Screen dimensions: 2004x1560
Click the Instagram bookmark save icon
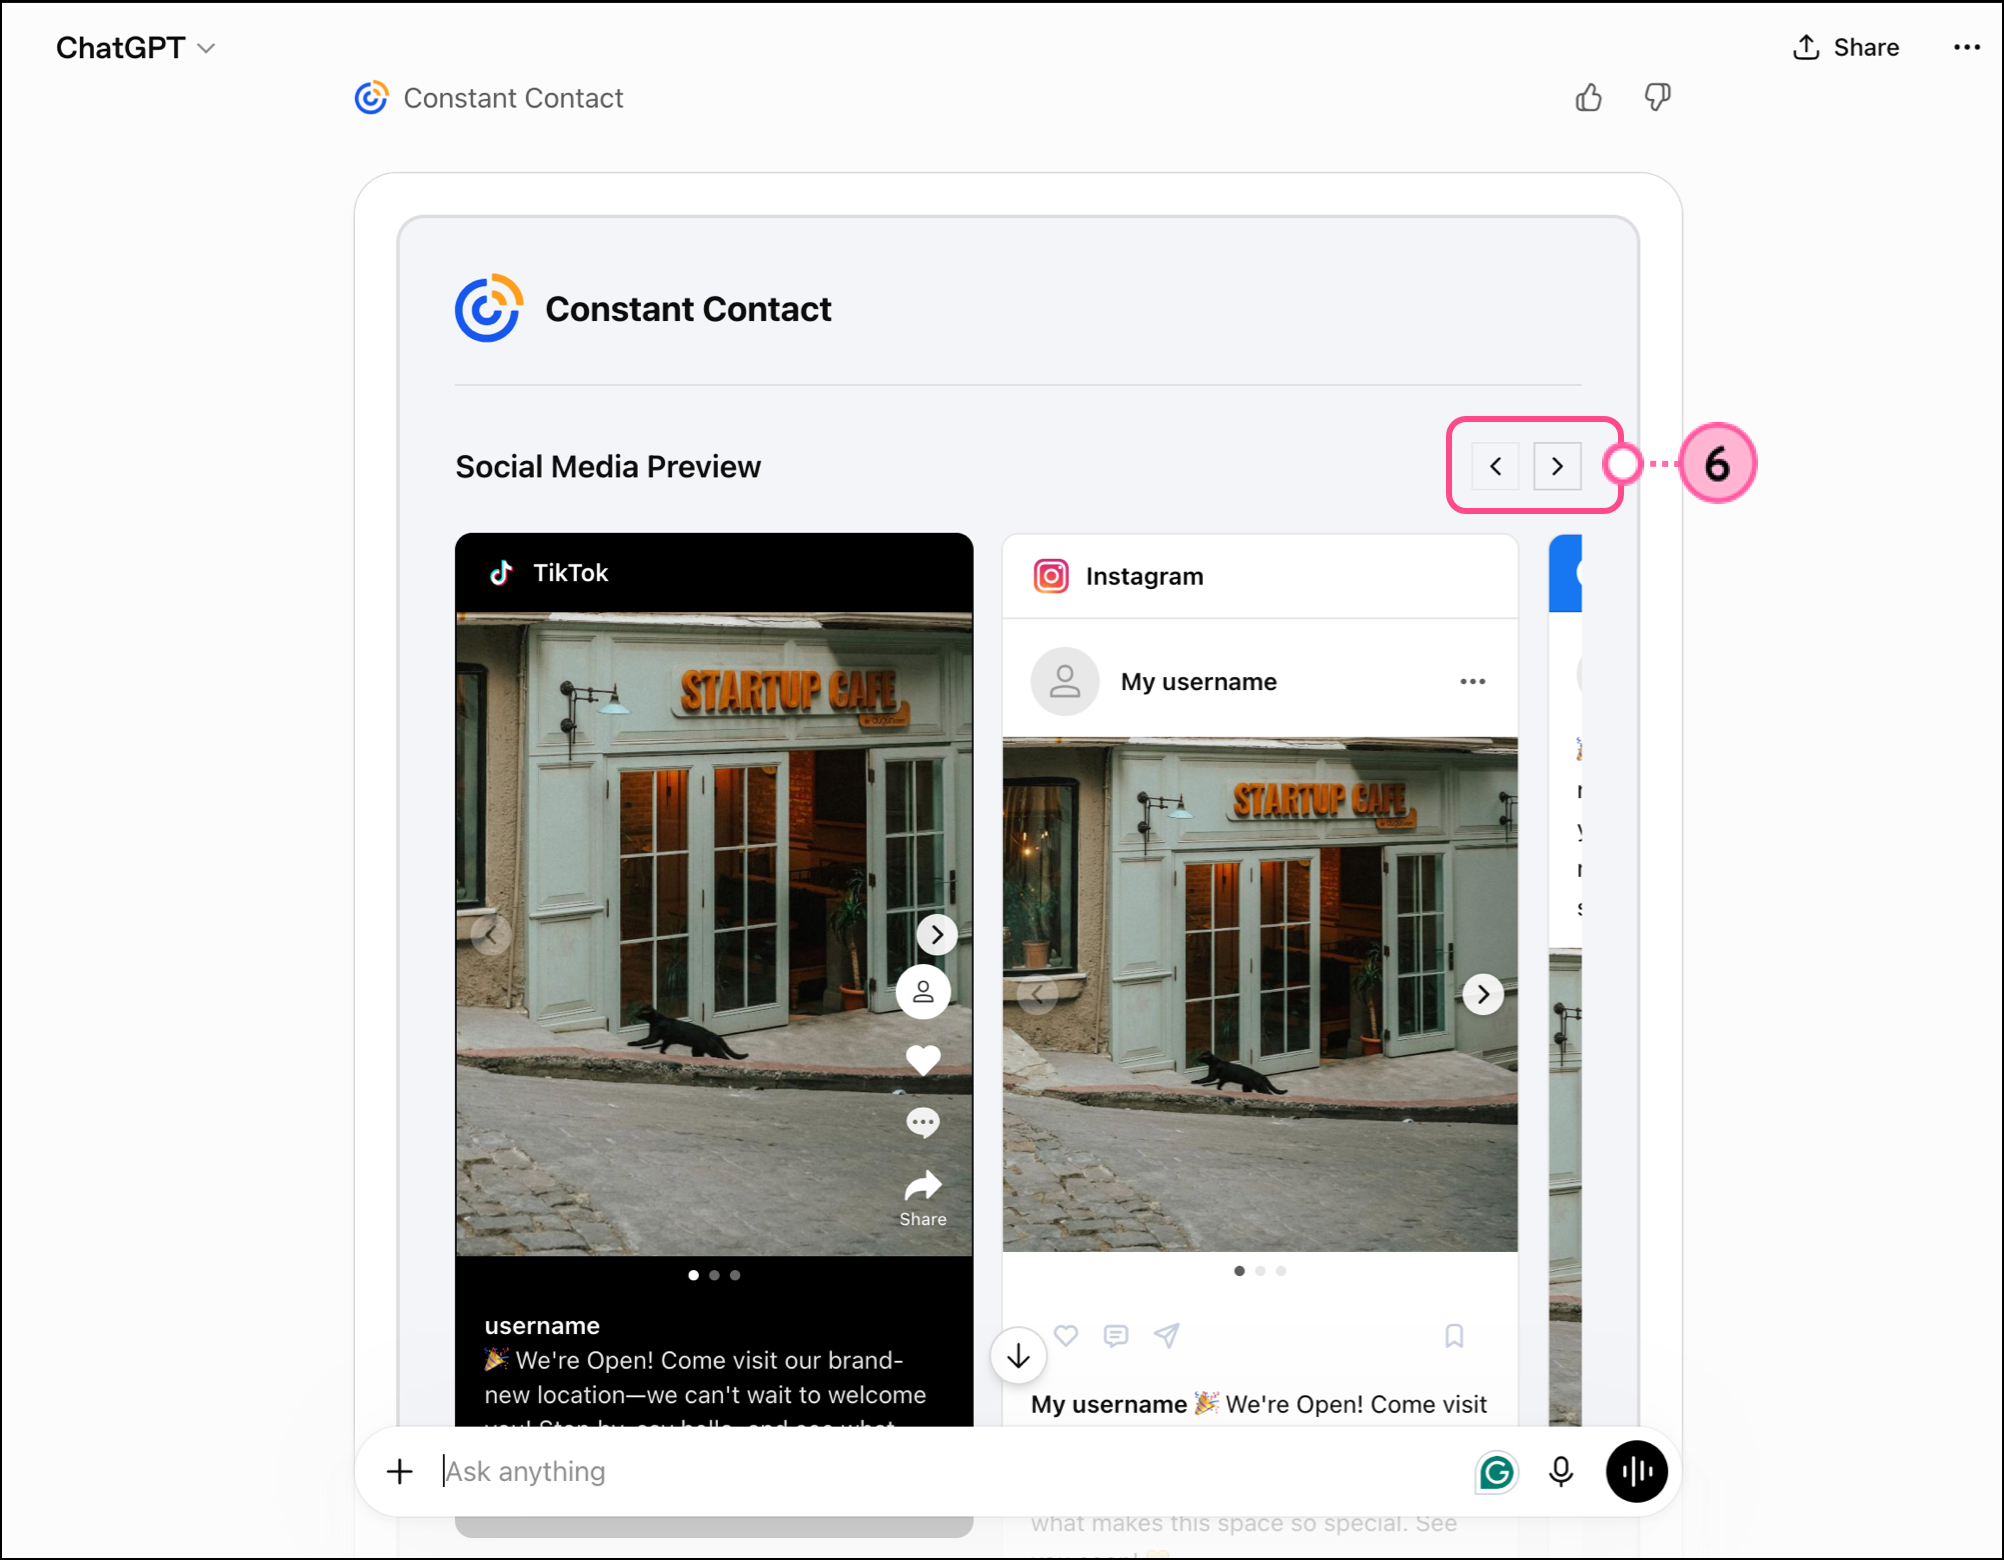[x=1454, y=1336]
